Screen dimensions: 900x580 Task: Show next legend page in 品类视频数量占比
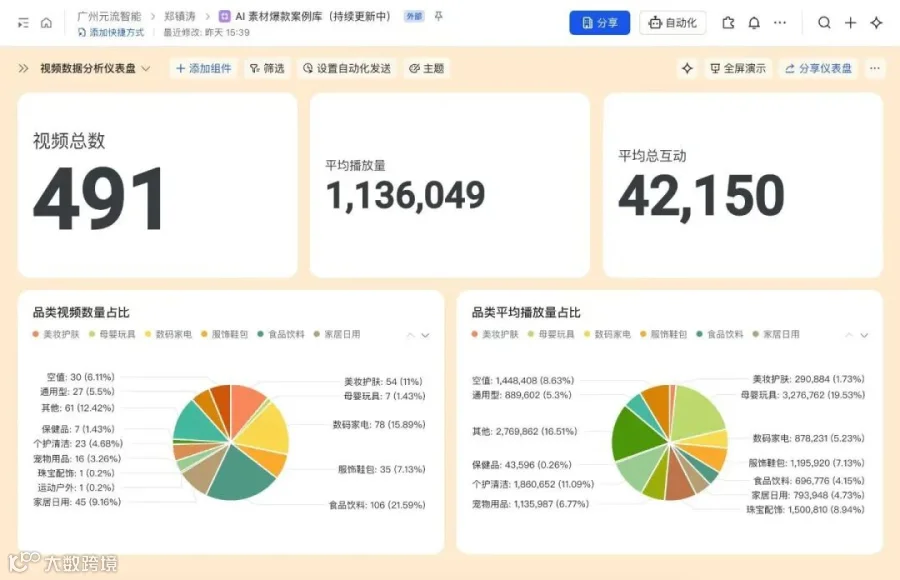point(425,335)
